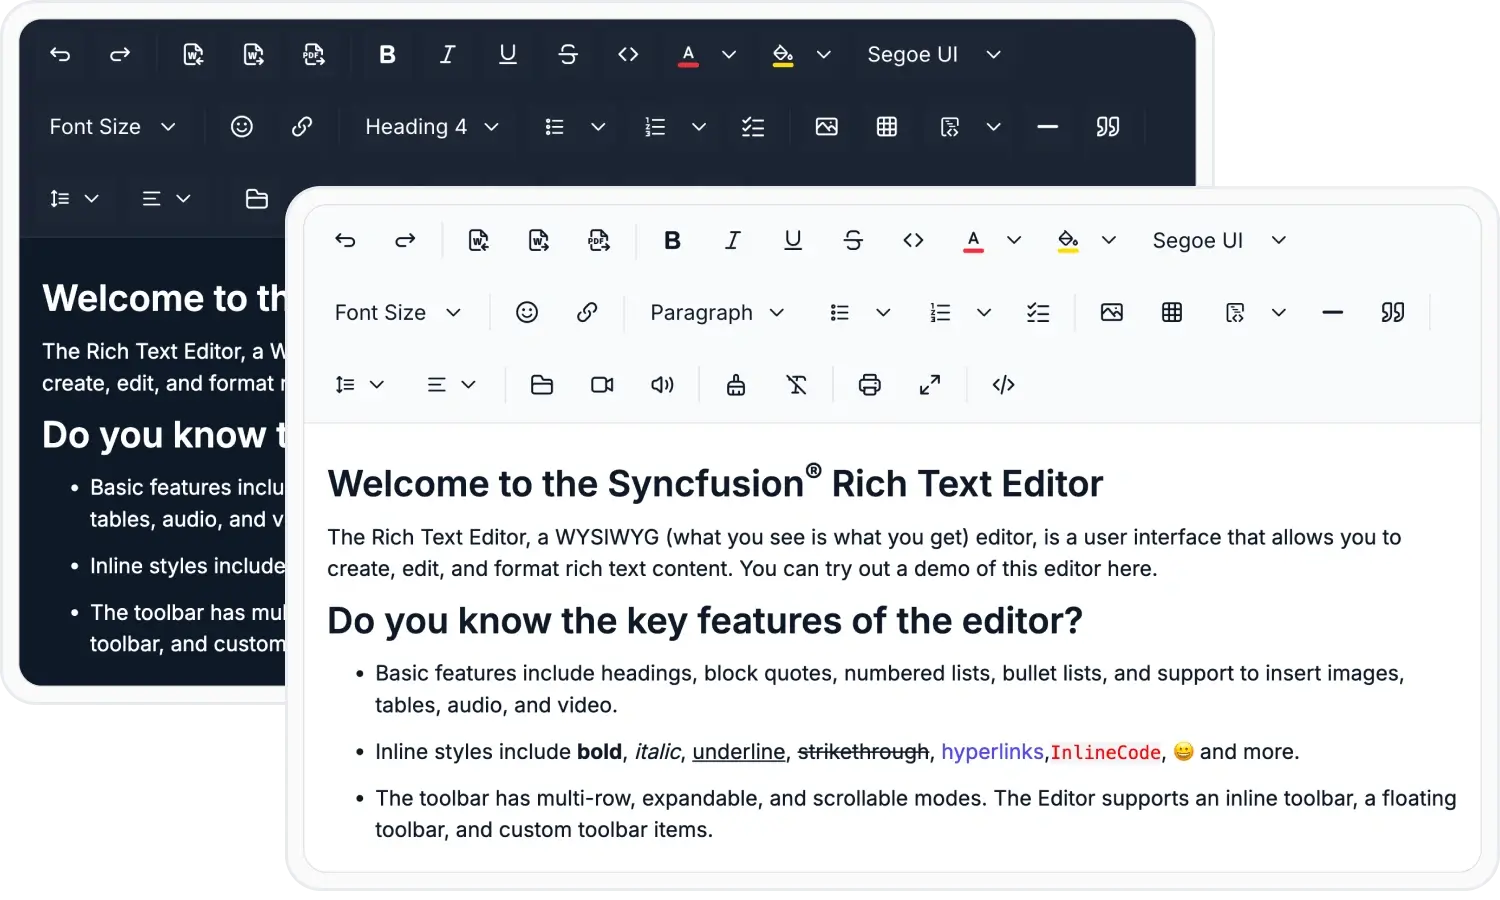
Task: Toggle Strikethrough in the light editor
Action: tap(853, 241)
